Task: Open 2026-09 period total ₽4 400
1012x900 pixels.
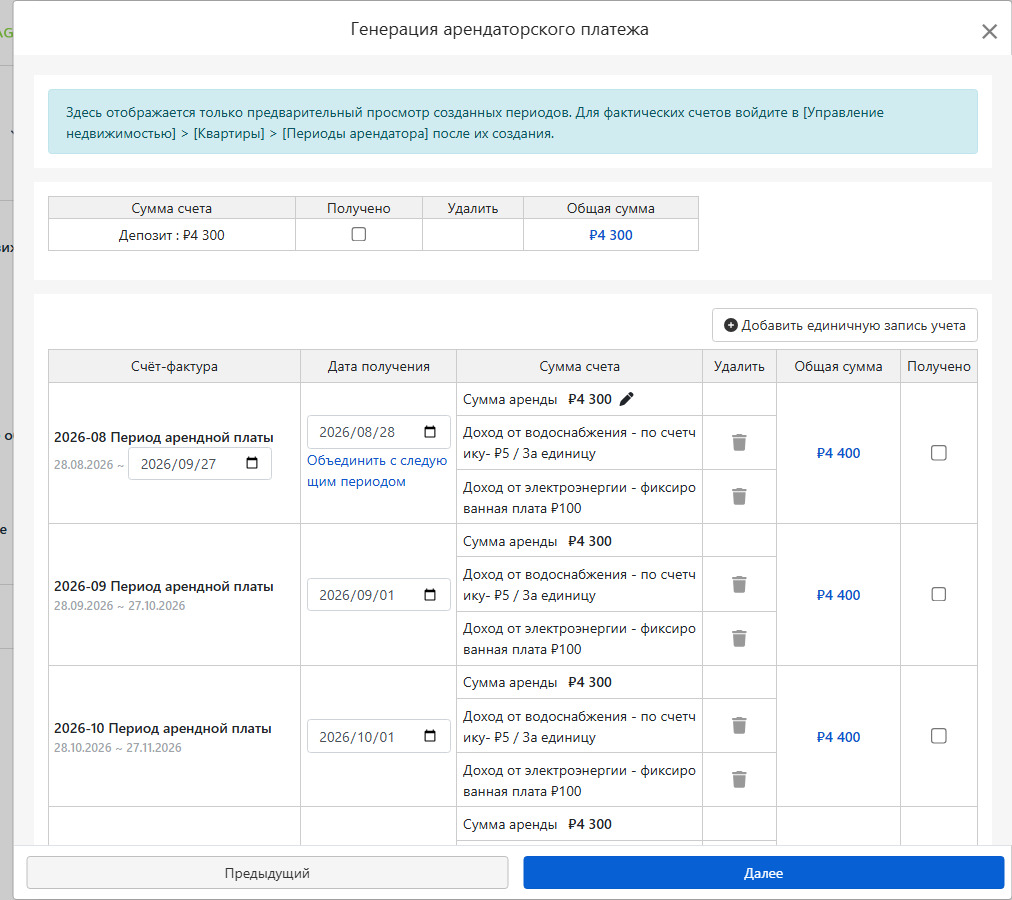Action: pos(838,595)
